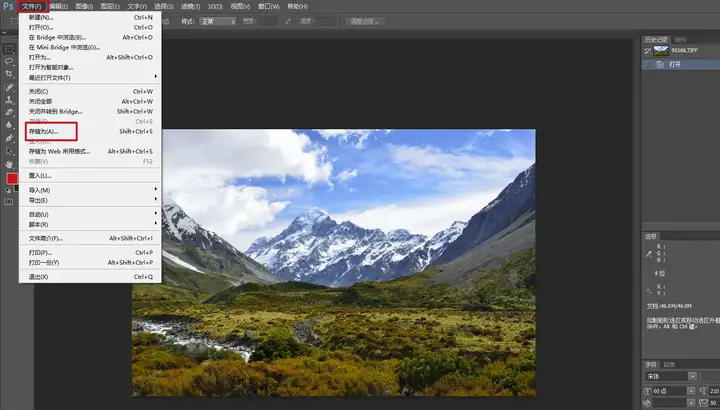This screenshot has width=720, height=410.
Task: Select the Crop tool
Action: point(9,73)
